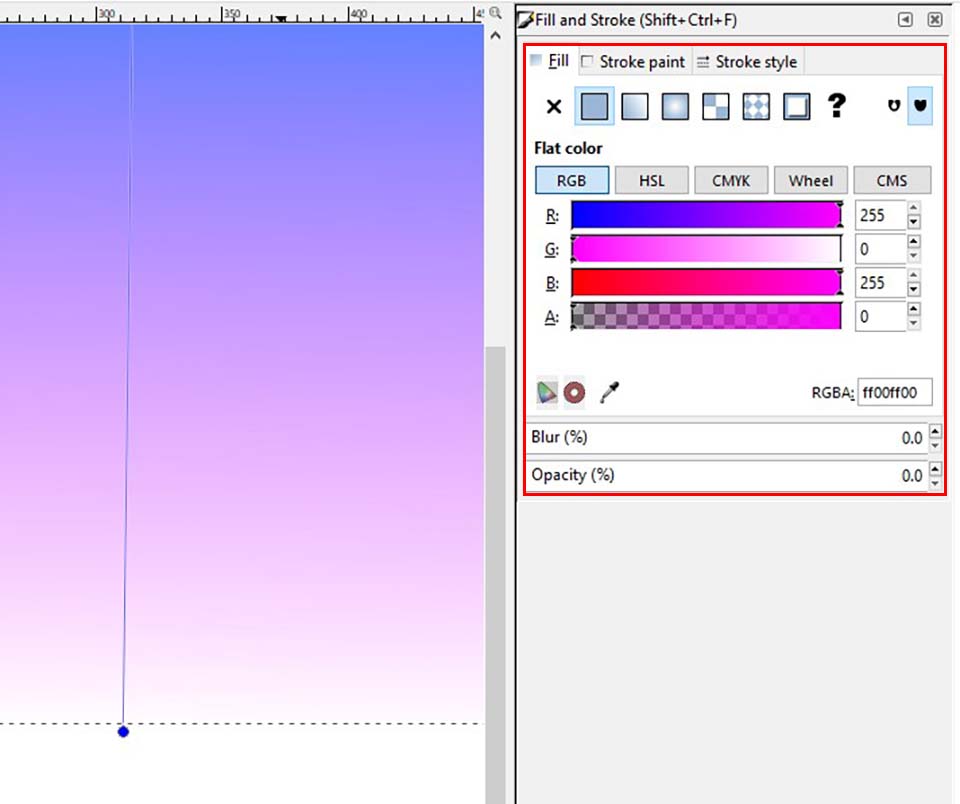This screenshot has height=804, width=960.
Task: Switch to the HSL color mode
Action: 651,180
